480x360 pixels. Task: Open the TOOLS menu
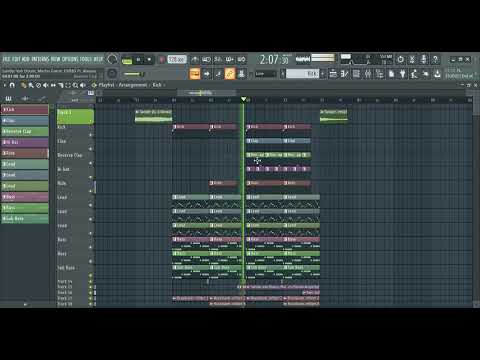click(85, 59)
